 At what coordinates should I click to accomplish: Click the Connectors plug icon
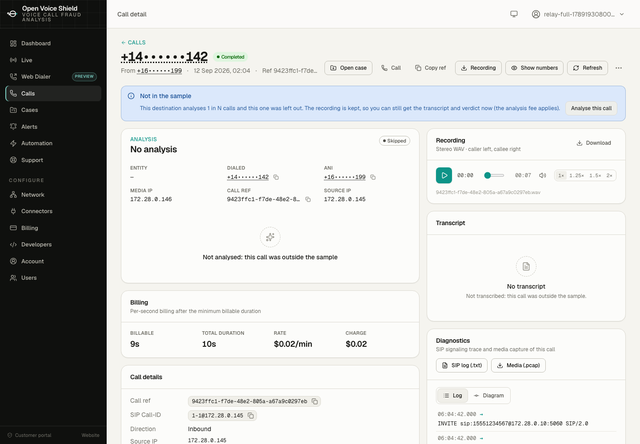point(13,211)
